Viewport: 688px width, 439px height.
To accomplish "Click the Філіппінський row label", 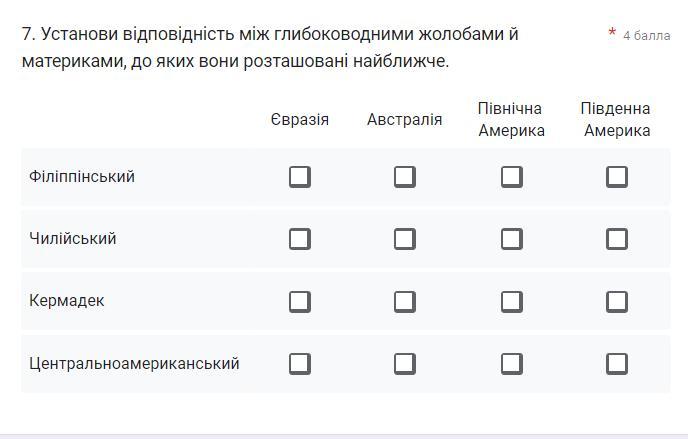I will point(82,177).
